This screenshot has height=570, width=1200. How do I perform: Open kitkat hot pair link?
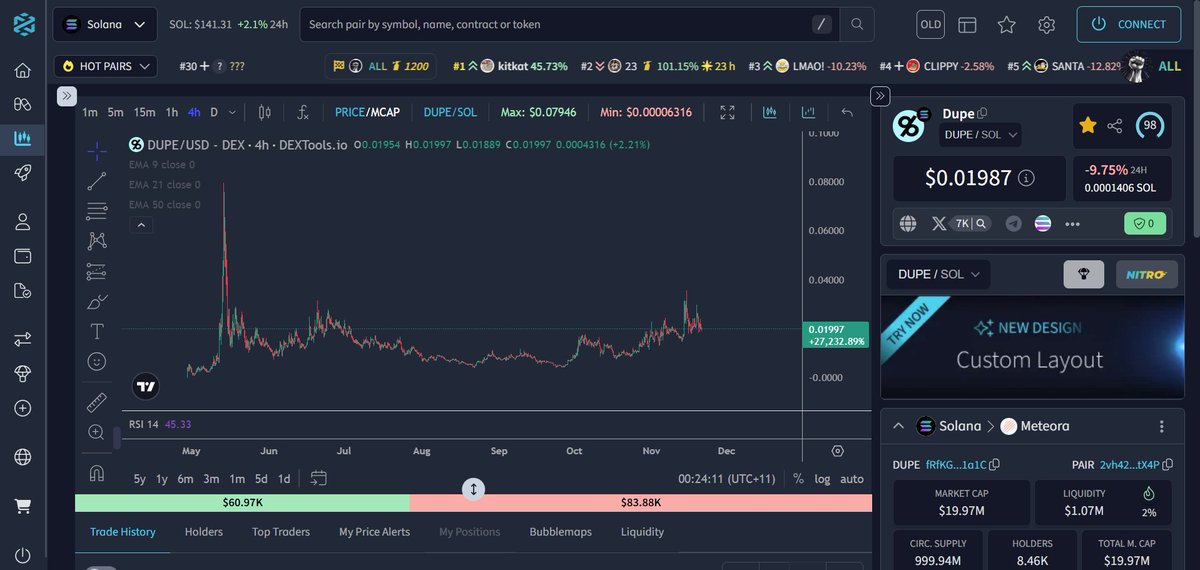(x=510, y=66)
